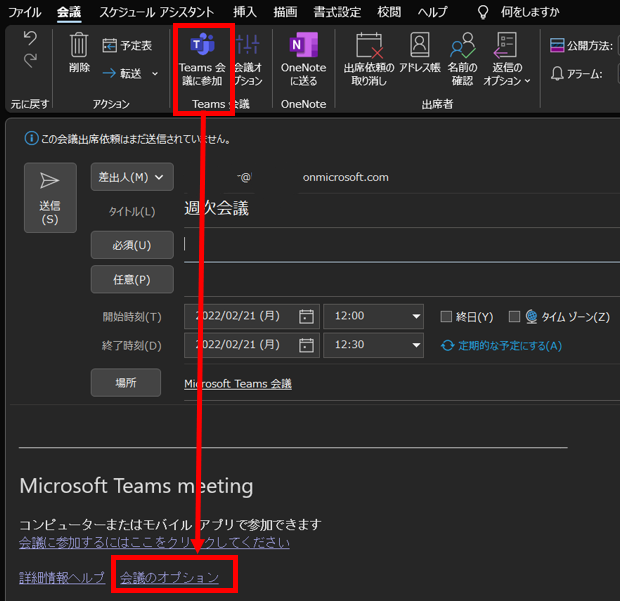Click 会議に参加するにはここをクリックしてください link
620x601 pixels.
click(154, 542)
